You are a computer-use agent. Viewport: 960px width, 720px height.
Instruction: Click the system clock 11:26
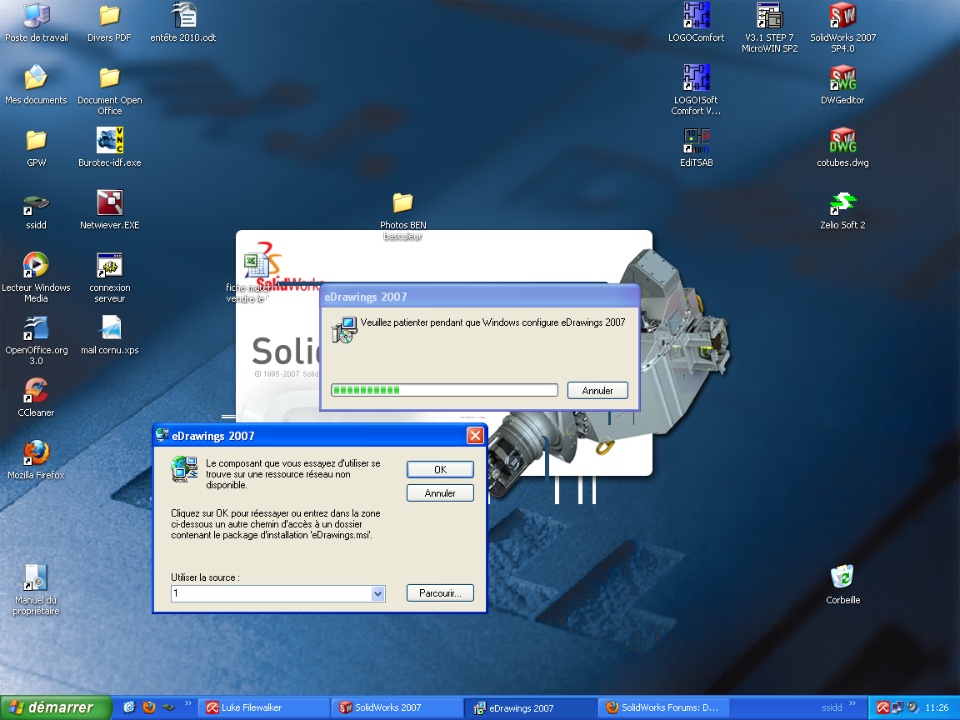coord(937,708)
